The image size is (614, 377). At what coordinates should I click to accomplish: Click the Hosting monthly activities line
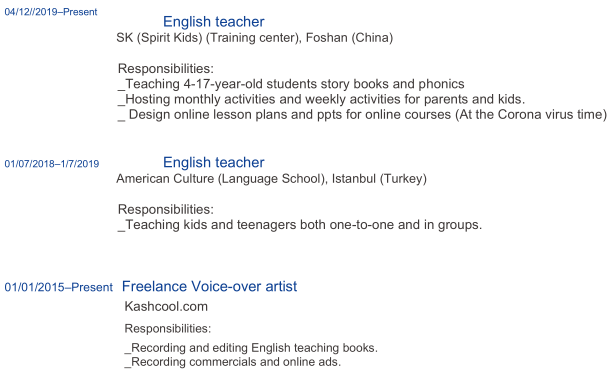coord(321,99)
